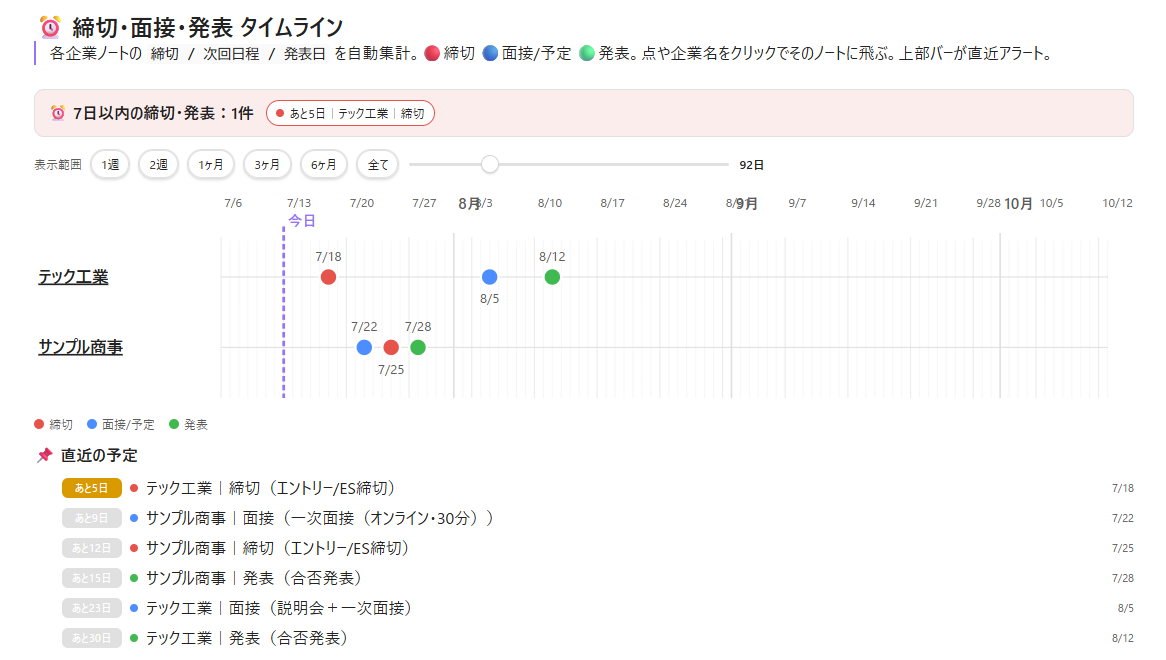Viewport: 1166px width, 660px height.
Task: Open the テック工業｜締切（エントリー/ES締切）schedule row
Action: 598,488
